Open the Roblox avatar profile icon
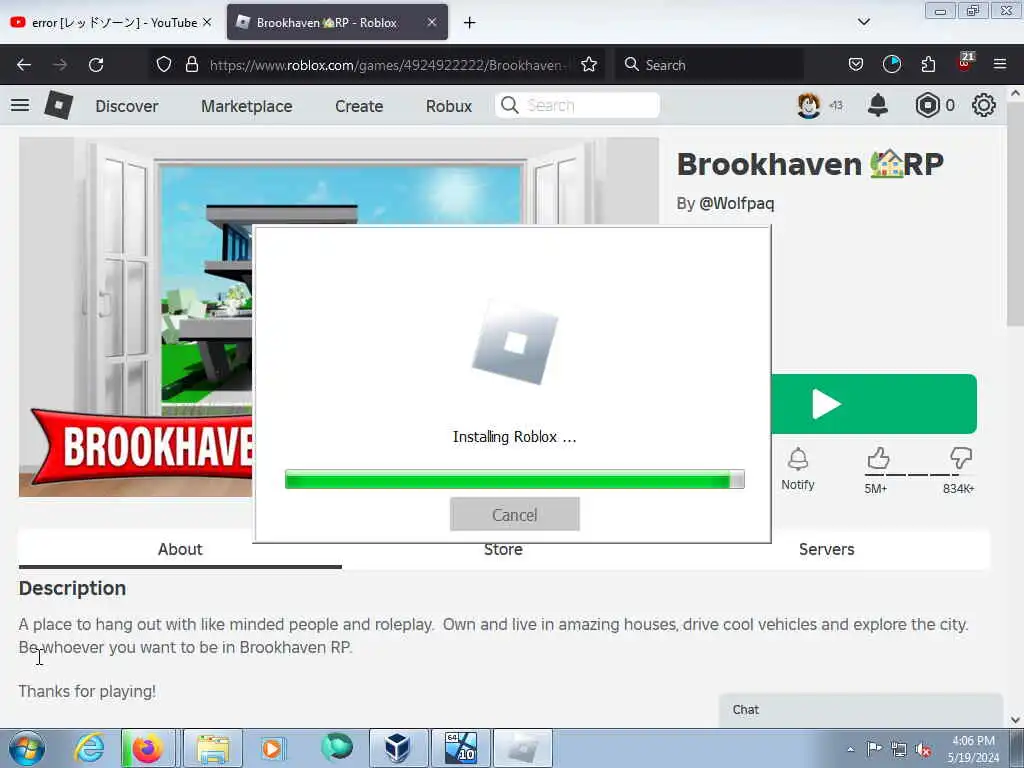Screen dimensions: 1024x768 click(x=808, y=105)
